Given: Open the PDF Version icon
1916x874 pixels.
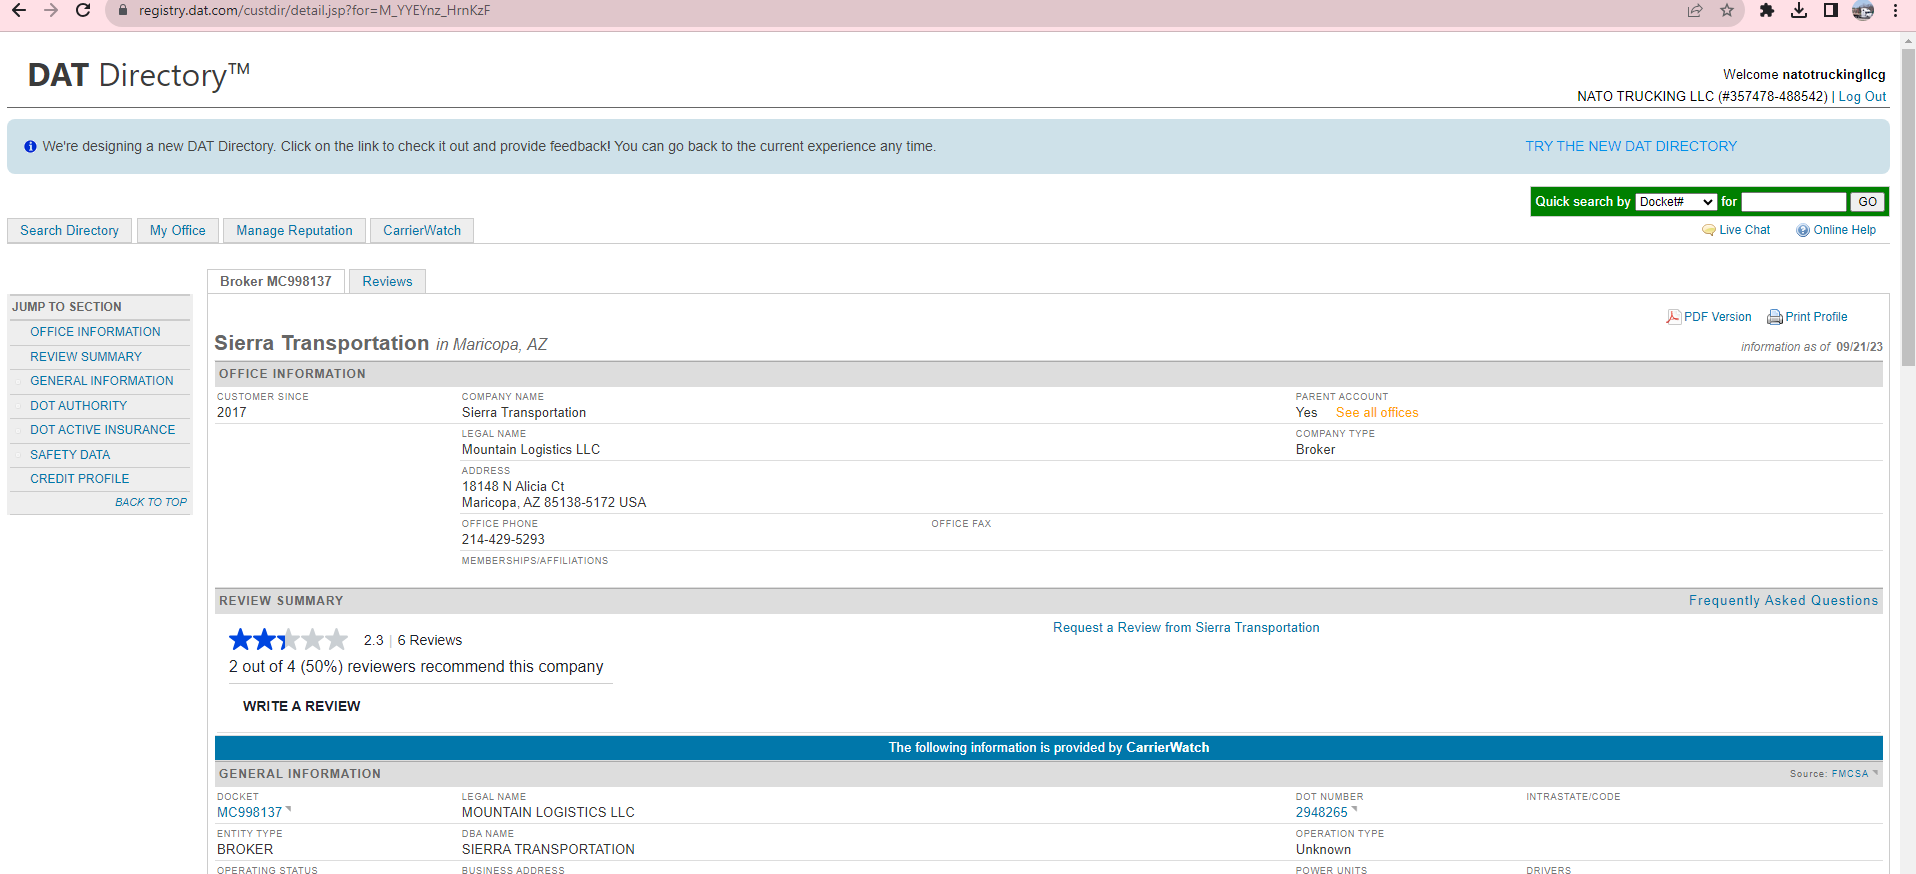Looking at the screenshot, I should [1673, 317].
